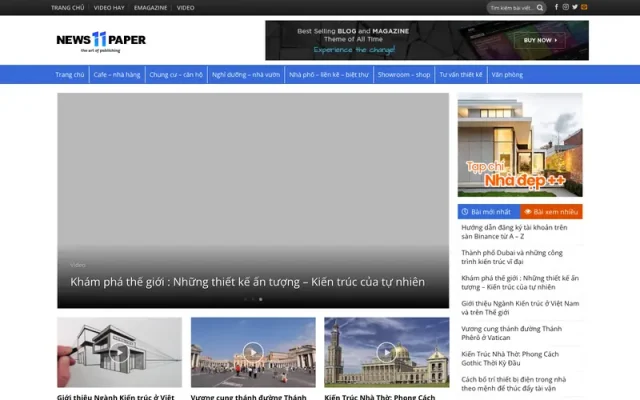Open the Instagram social icon

pos(565,7)
